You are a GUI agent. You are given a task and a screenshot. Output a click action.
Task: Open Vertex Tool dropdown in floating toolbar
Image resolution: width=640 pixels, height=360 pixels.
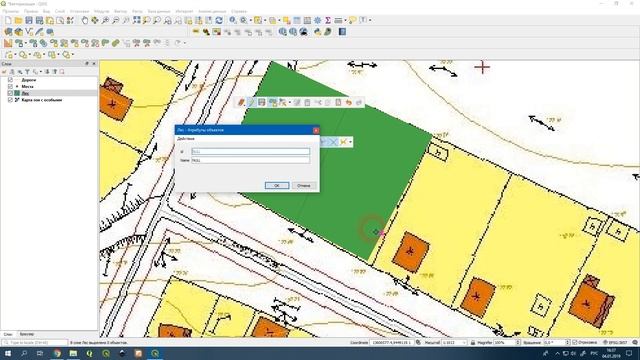tap(289, 102)
